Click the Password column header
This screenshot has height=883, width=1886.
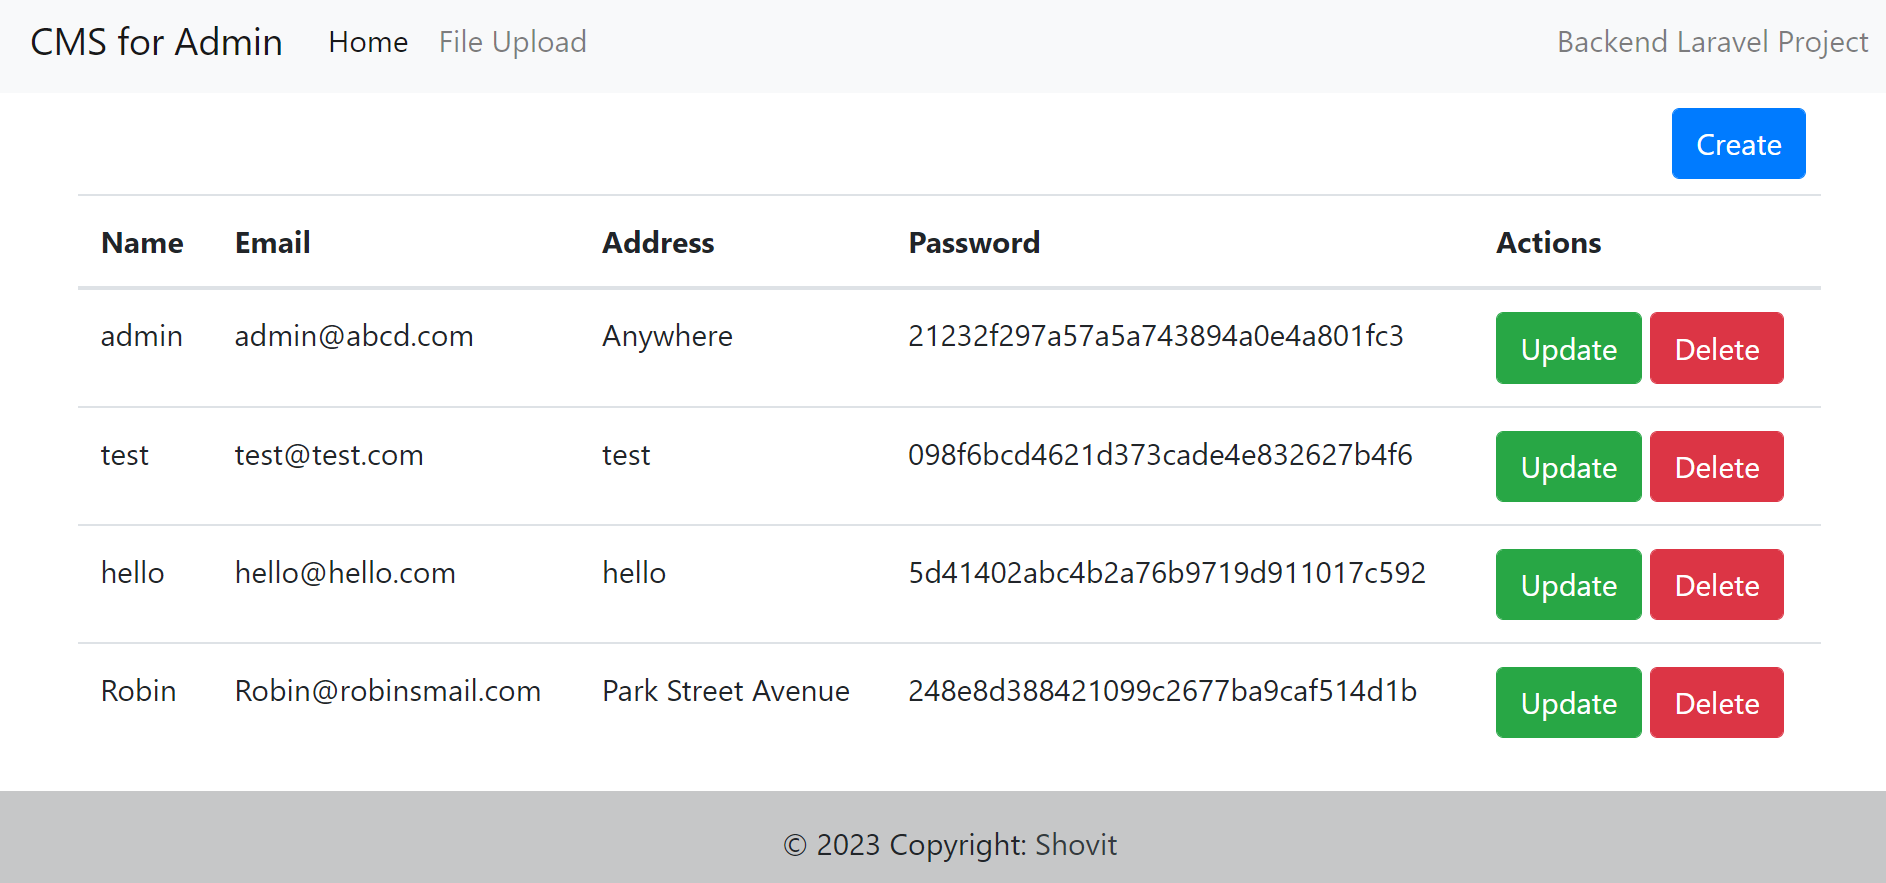pyautogui.click(x=974, y=243)
